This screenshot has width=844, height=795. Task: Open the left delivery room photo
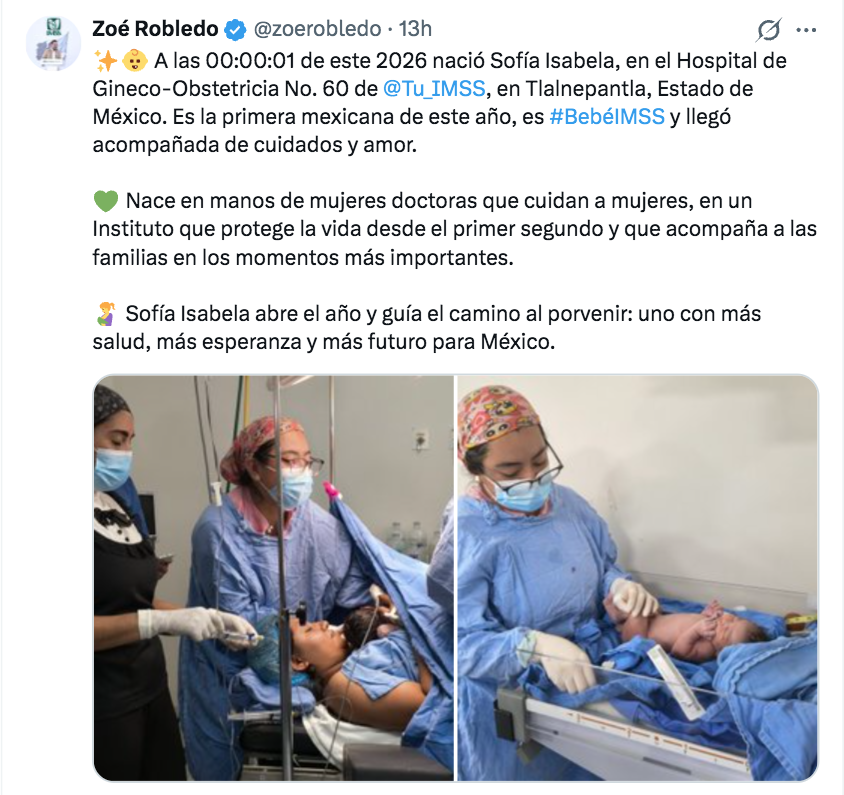273,578
